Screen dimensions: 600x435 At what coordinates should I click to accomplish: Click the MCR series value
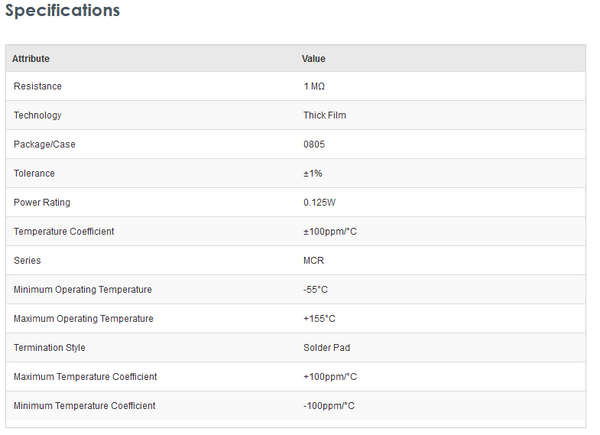point(313,261)
